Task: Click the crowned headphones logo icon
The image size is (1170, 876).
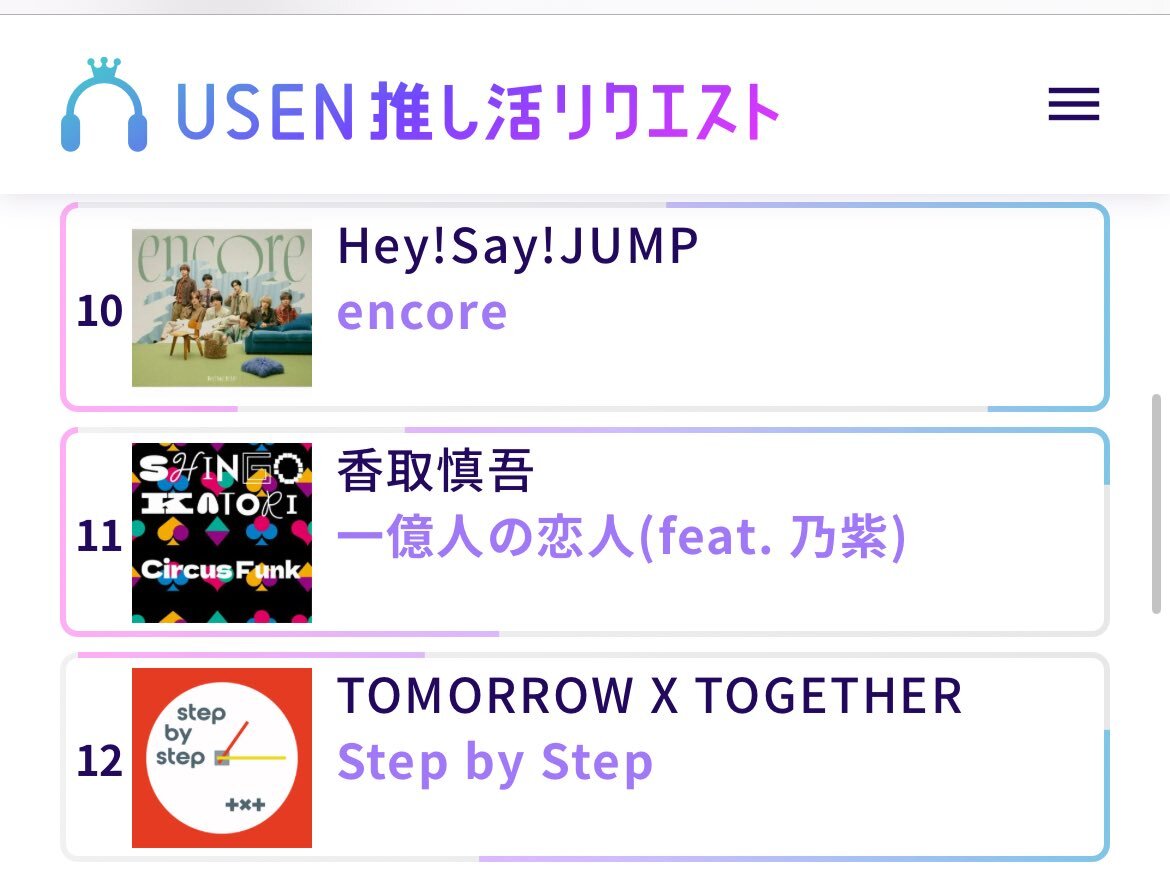Action: tap(104, 104)
